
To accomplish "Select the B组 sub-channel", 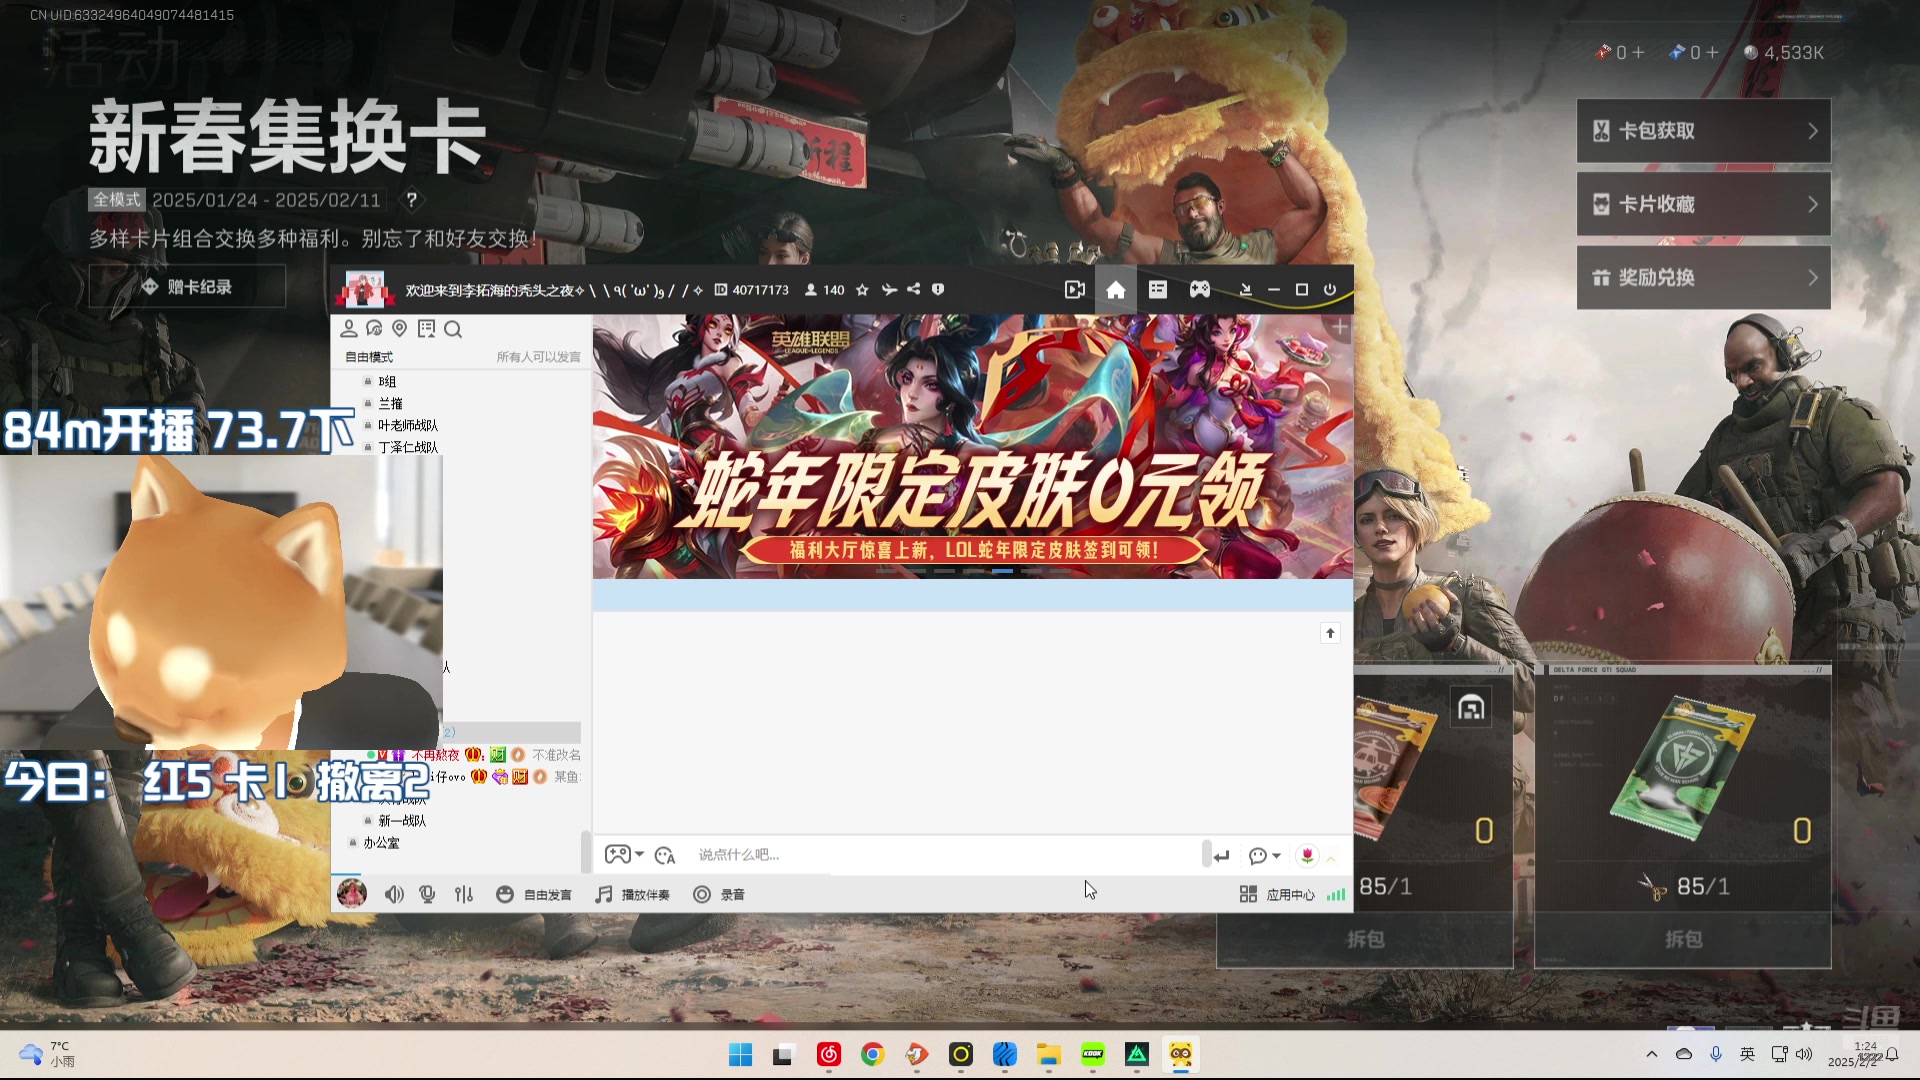I will pos(387,382).
